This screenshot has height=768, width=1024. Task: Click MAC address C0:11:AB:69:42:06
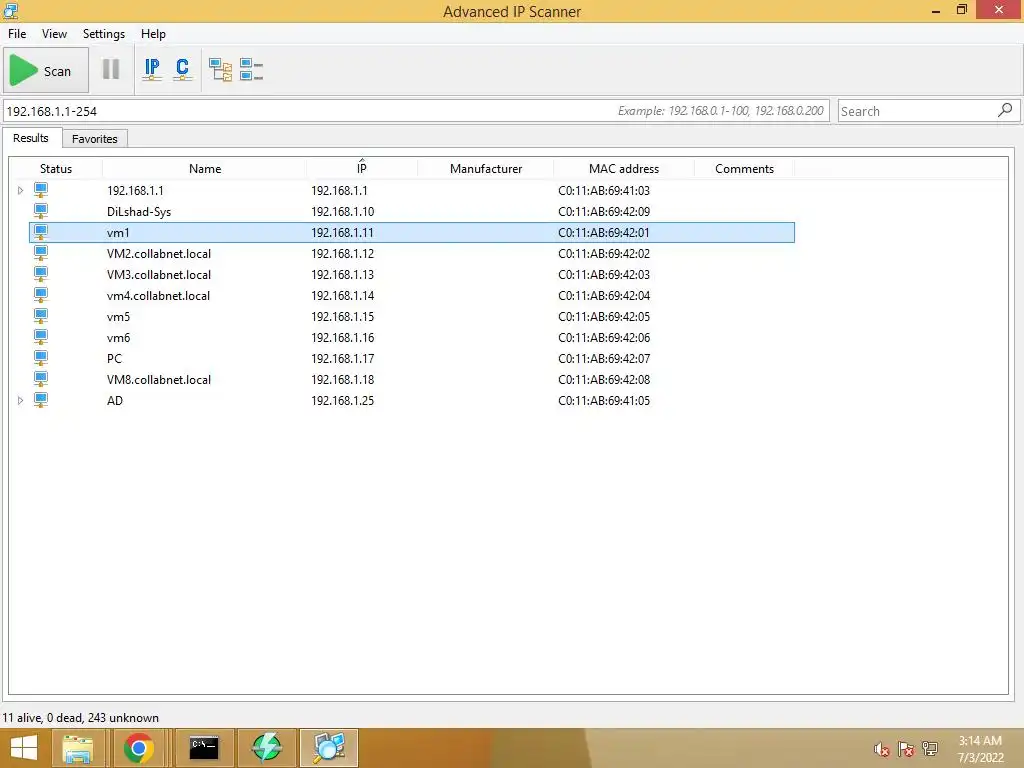pos(603,338)
